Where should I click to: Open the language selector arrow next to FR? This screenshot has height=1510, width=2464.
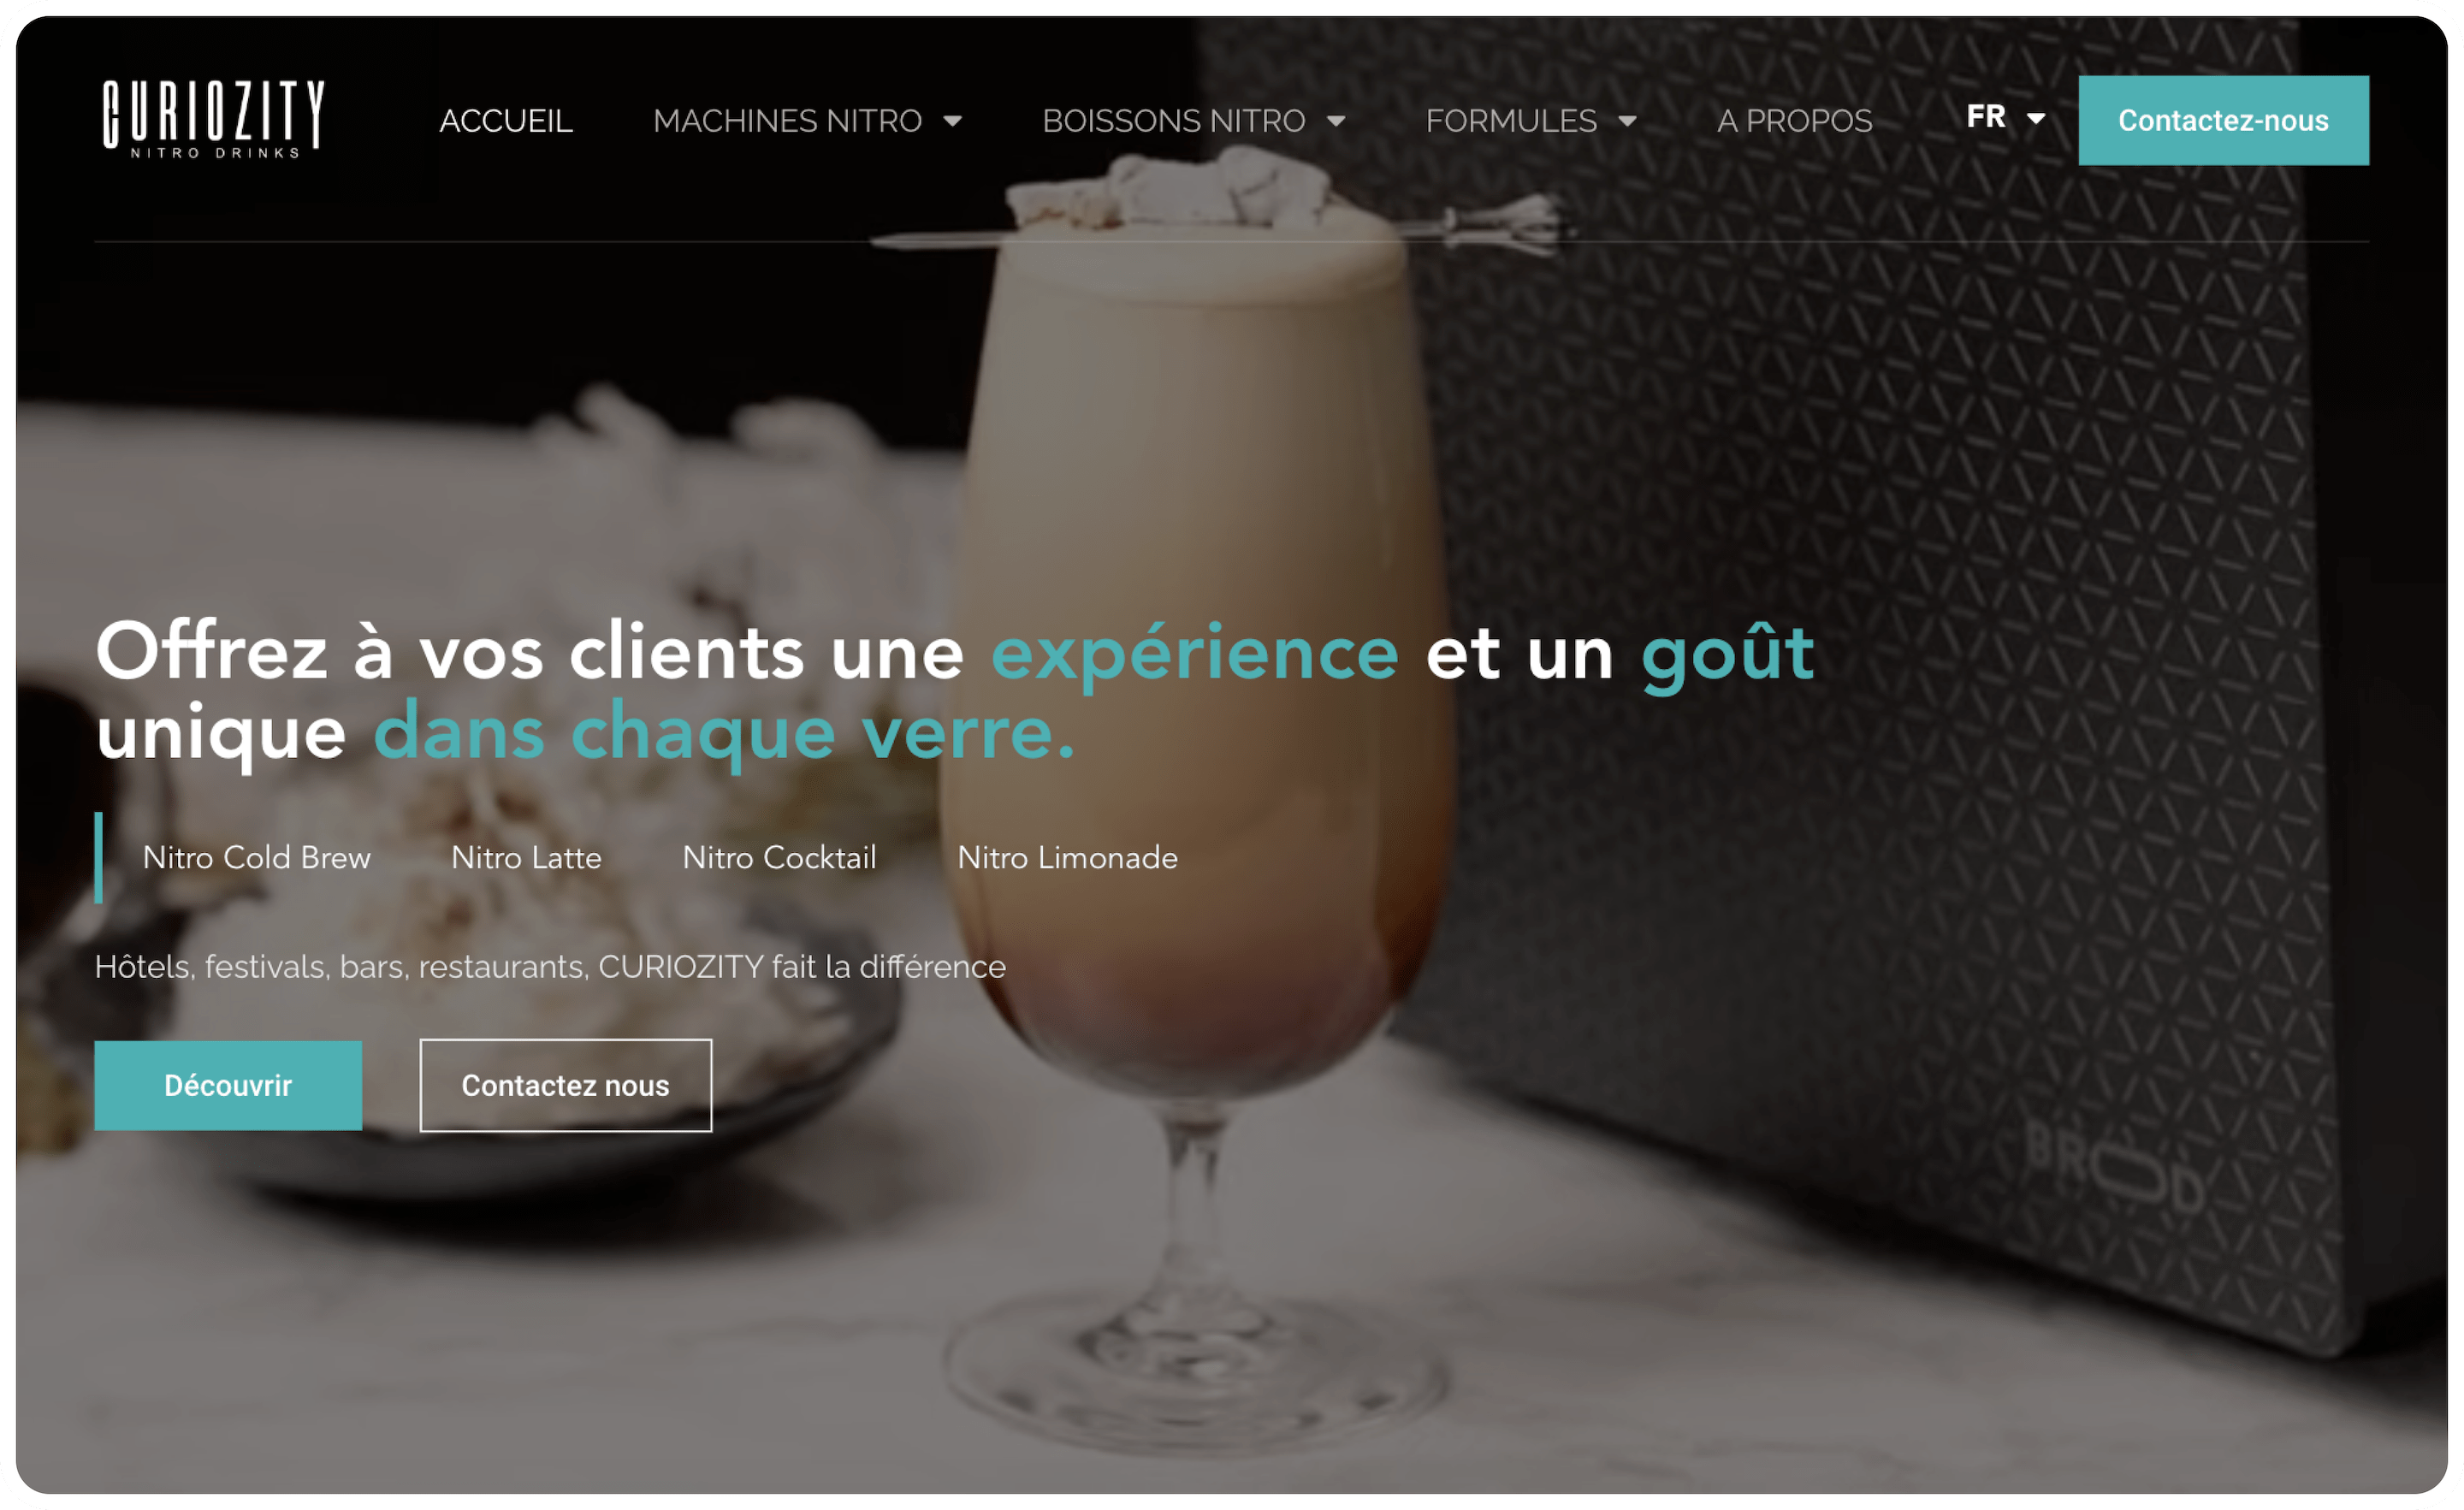pyautogui.click(x=2036, y=118)
